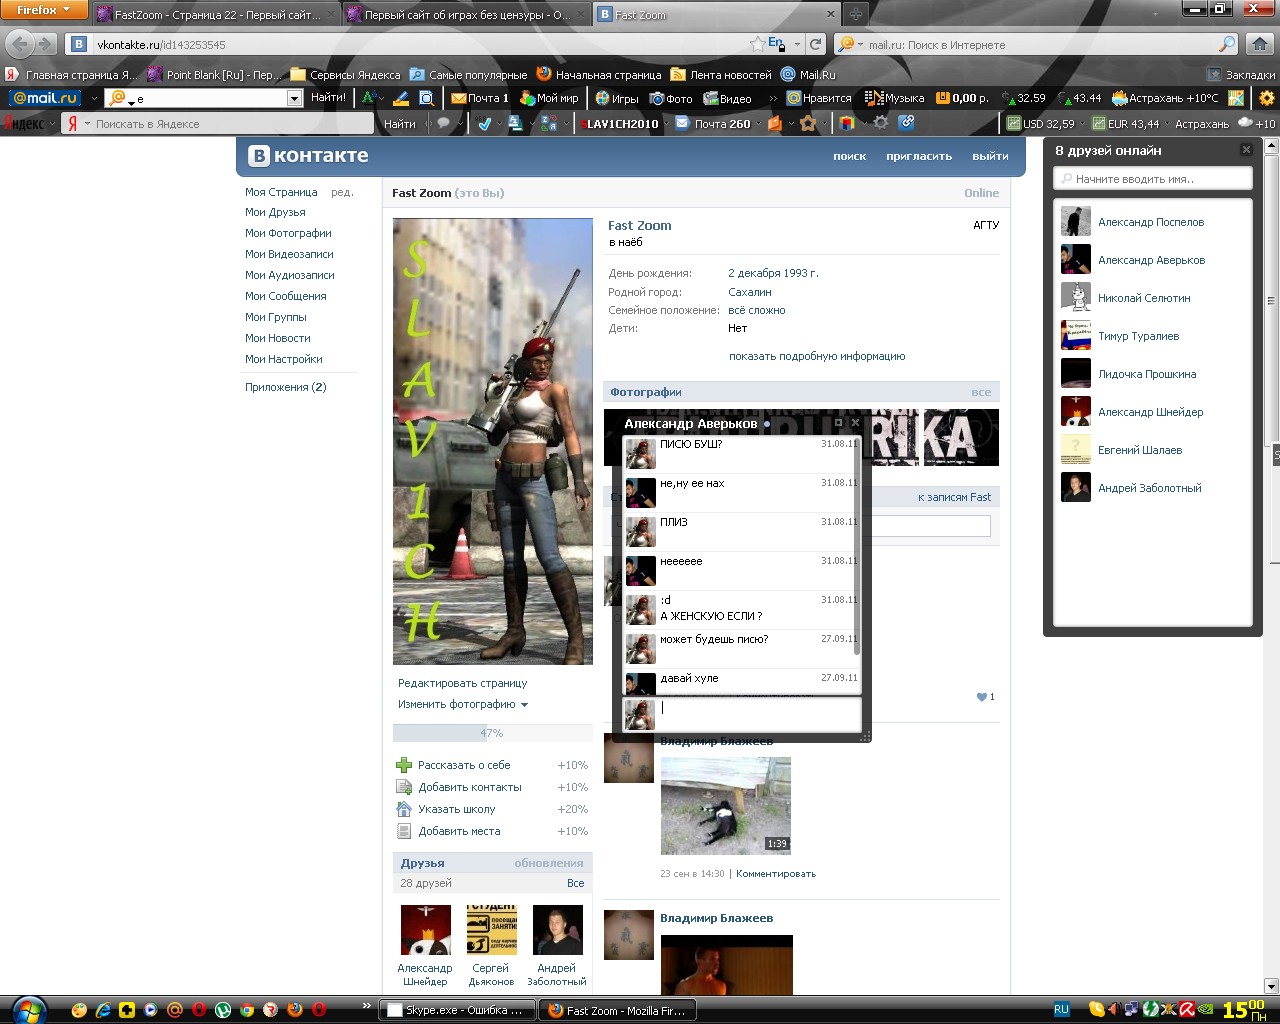The height and width of the screenshot is (1024, 1280).
Task: Open Видео in the Mail.ru toolbar
Action: pyautogui.click(x=727, y=98)
